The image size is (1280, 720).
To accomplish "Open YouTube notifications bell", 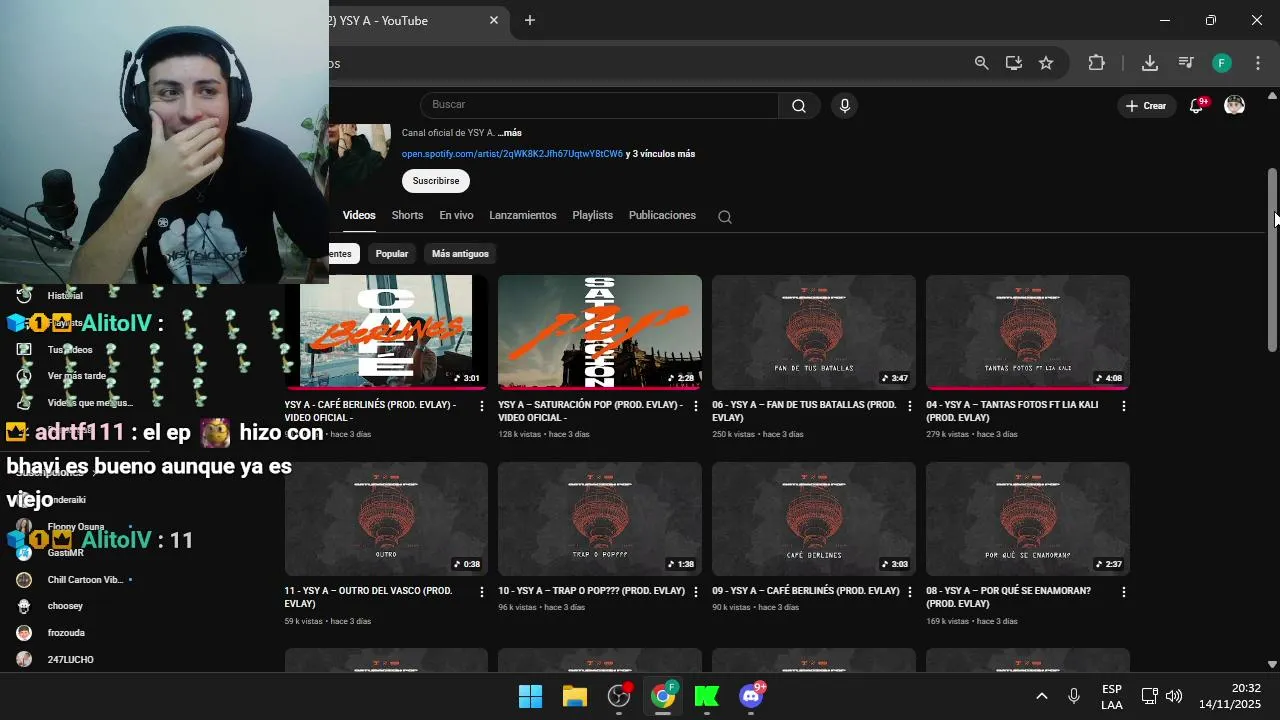I will click(1196, 105).
